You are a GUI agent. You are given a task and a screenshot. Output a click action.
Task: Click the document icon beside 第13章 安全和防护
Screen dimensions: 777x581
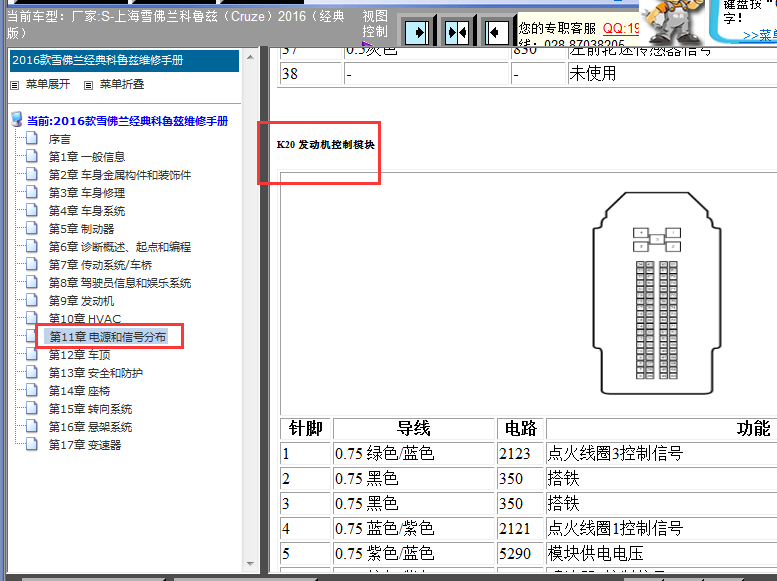coord(32,372)
